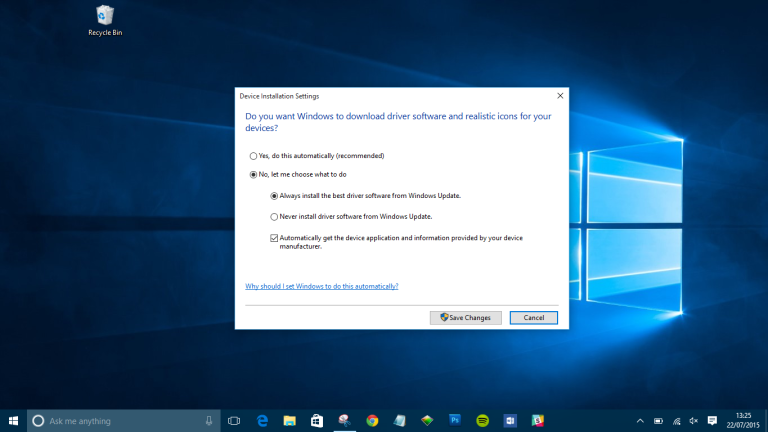Close the Device Installation Settings dialog
The height and width of the screenshot is (432, 768).
pyautogui.click(x=560, y=96)
